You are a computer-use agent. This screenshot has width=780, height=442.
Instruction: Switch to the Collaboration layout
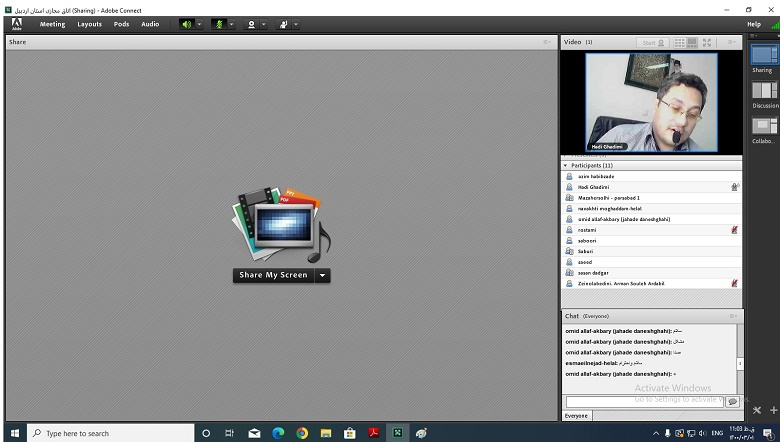coord(764,127)
